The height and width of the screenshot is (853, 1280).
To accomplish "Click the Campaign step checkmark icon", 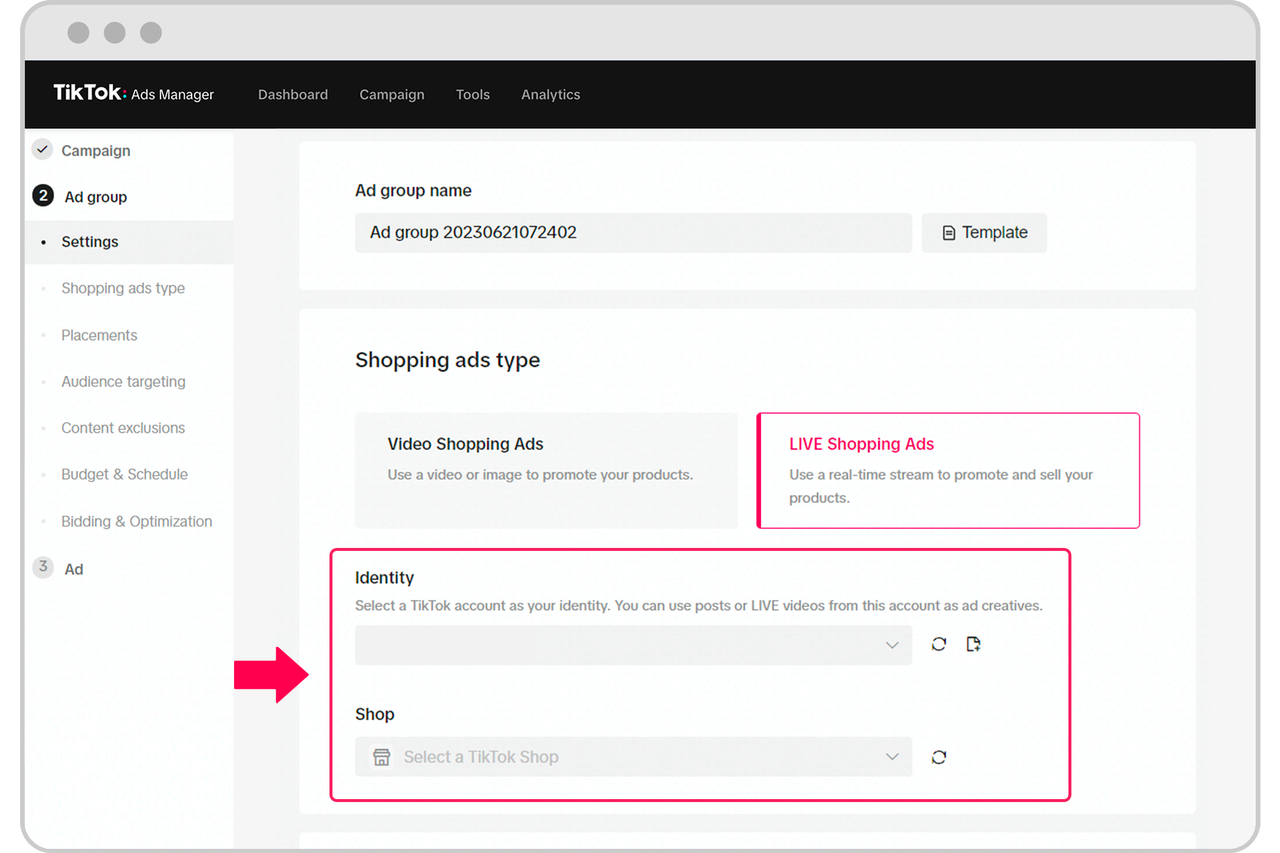I will click(x=42, y=149).
